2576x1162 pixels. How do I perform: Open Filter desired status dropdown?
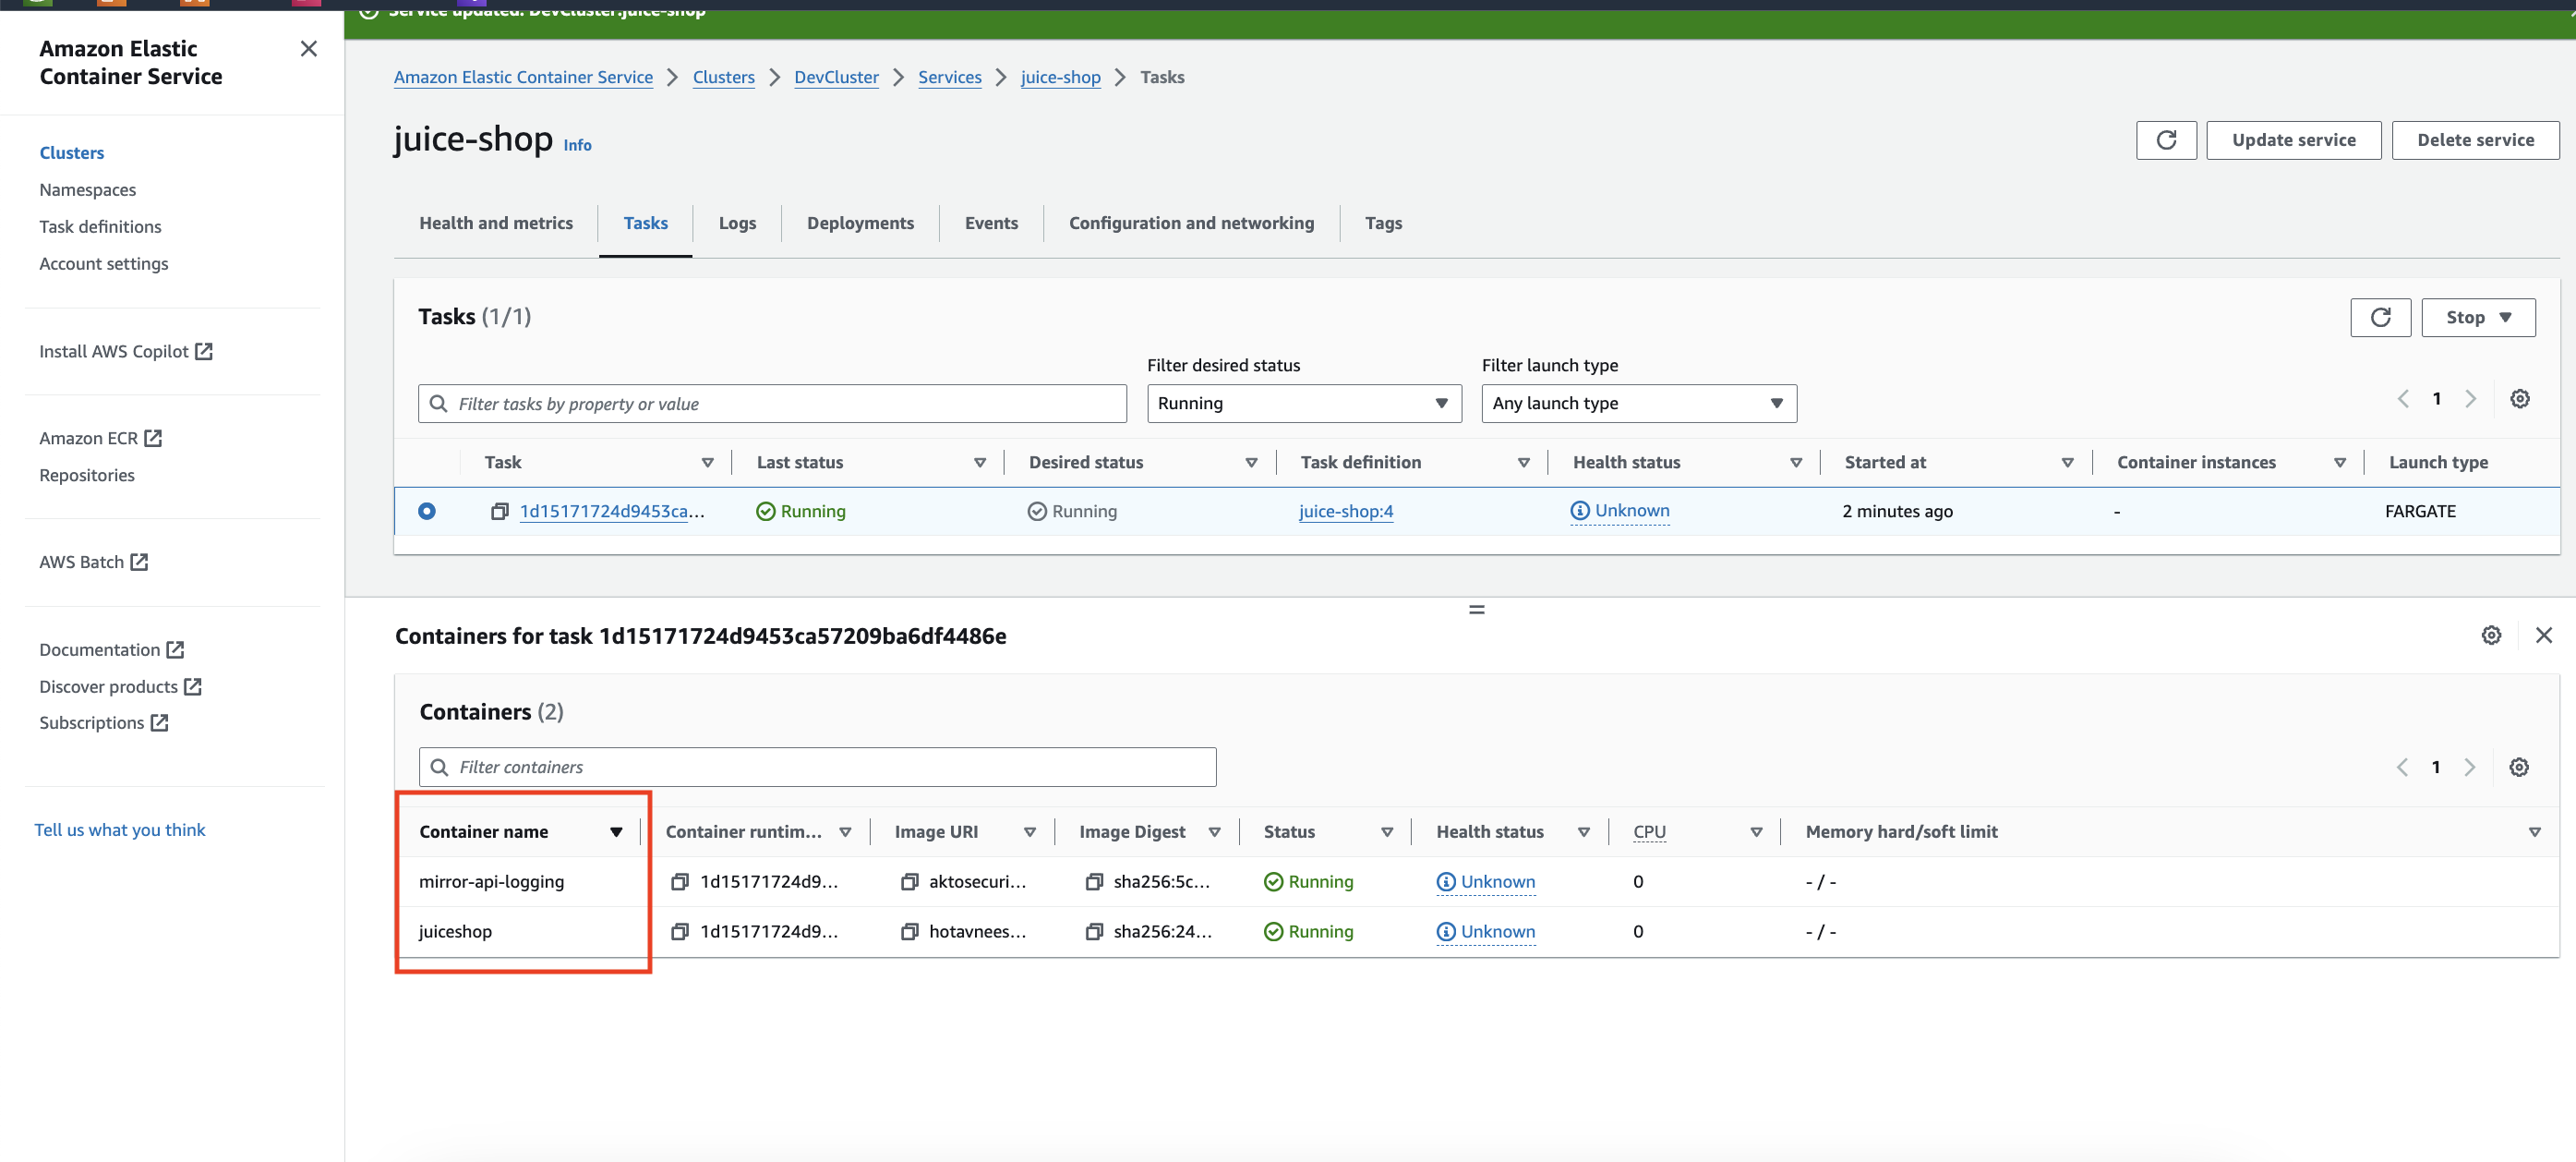[1303, 403]
